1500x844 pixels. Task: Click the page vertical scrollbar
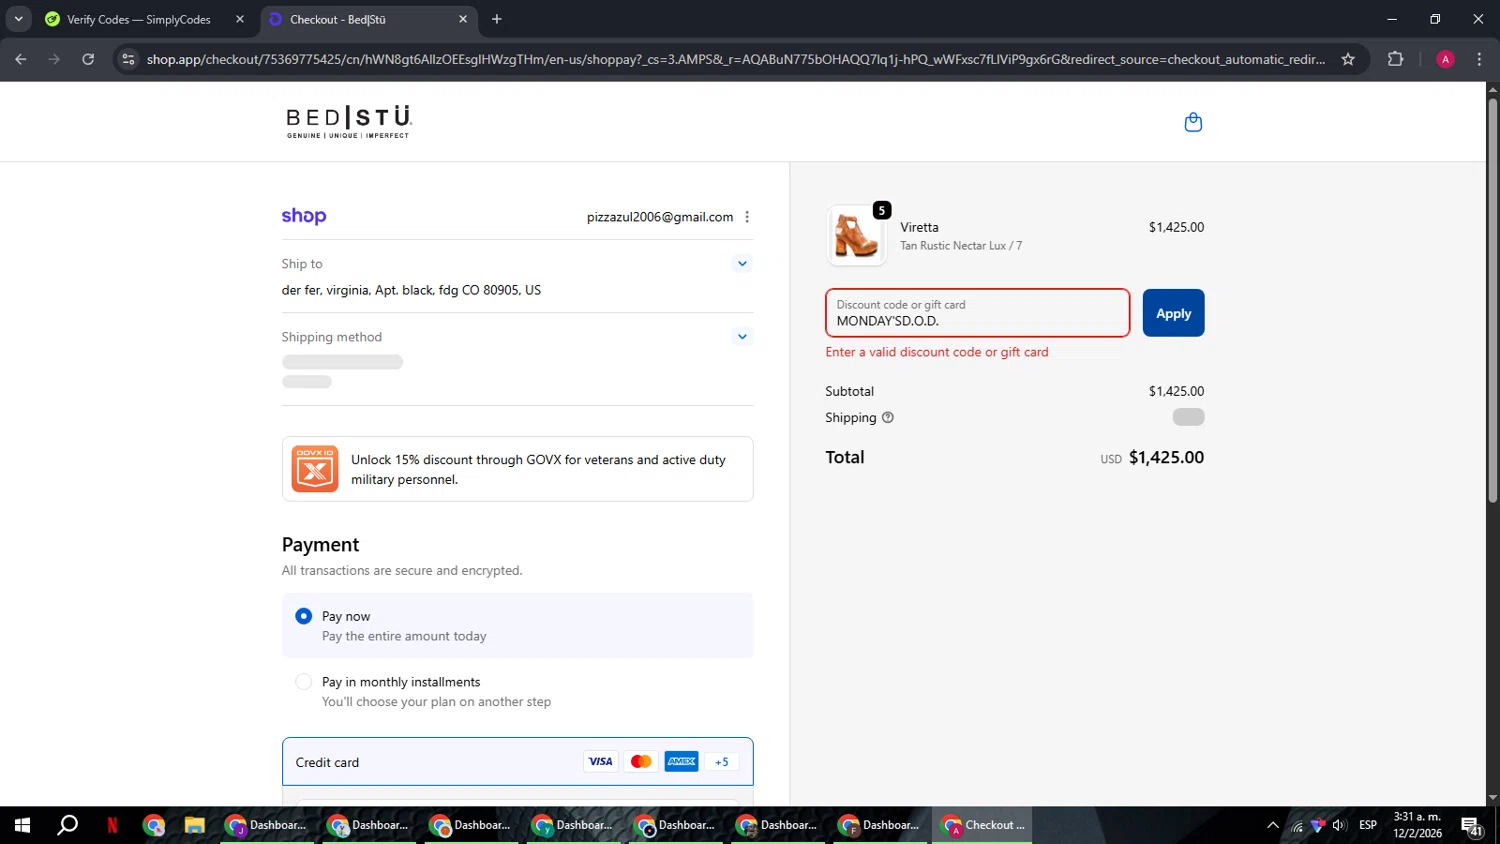click(x=1493, y=300)
